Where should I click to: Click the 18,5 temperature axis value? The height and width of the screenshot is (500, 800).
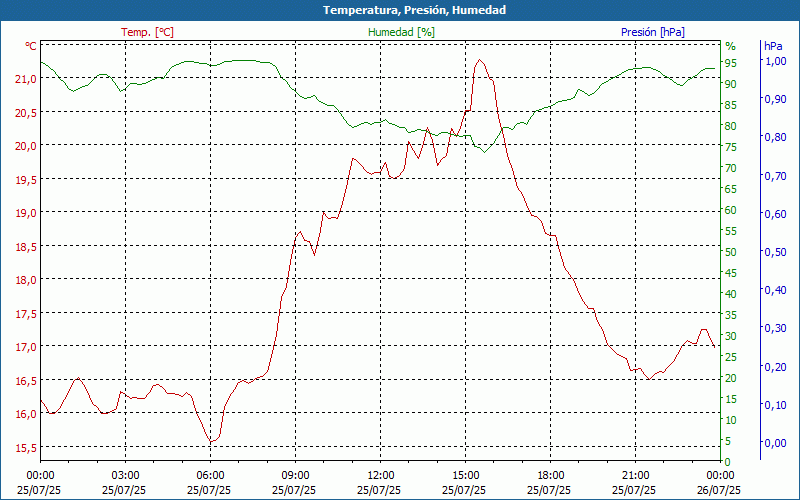click(27, 246)
